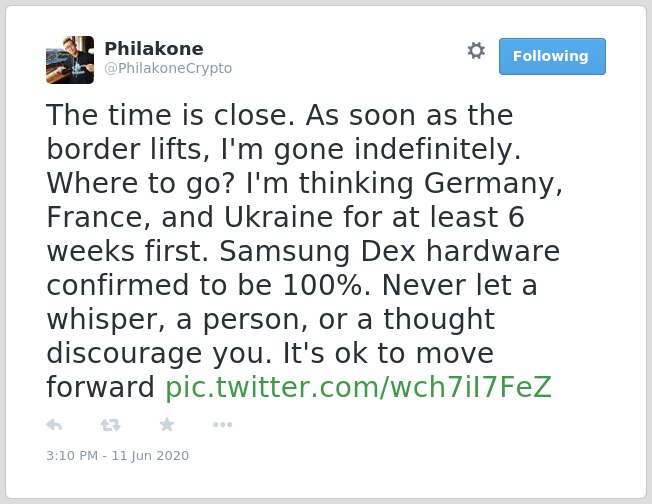Open the 3:10 PM - 11 Jun 2020 timestamp
This screenshot has height=504, width=652.
click(118, 456)
